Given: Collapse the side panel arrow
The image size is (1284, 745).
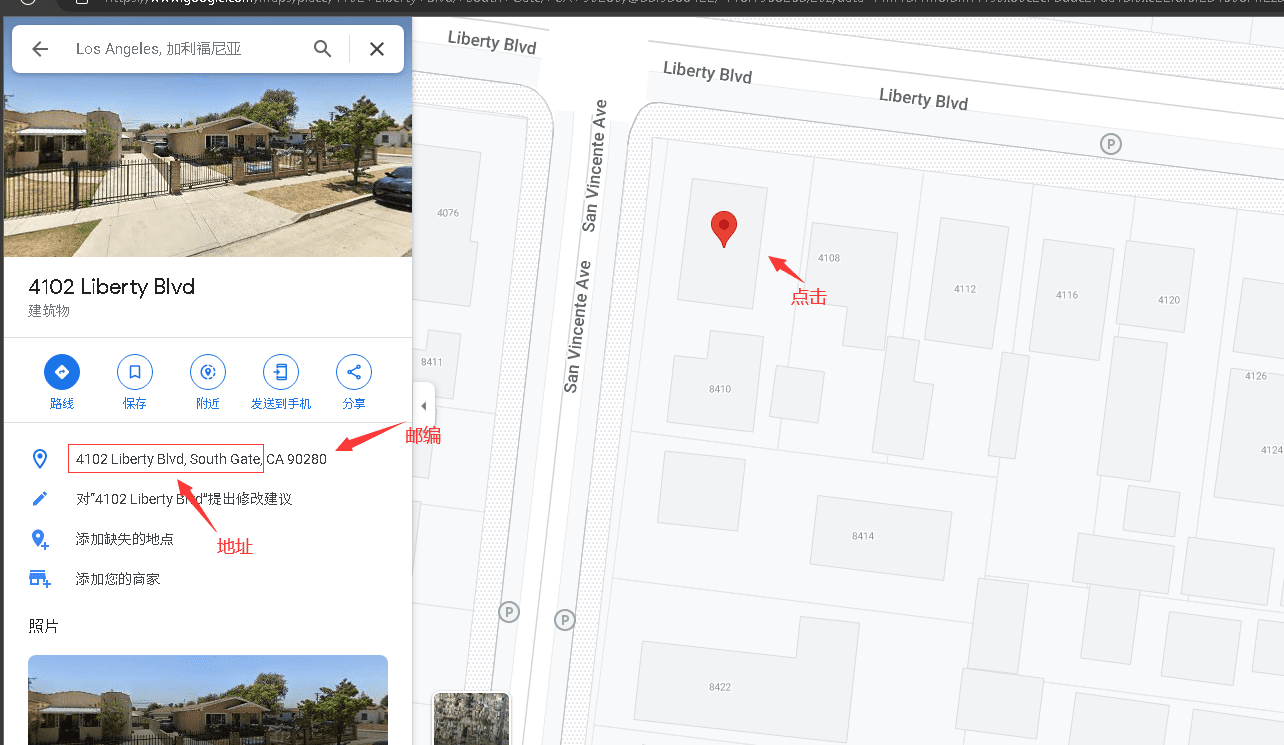Looking at the screenshot, I should pos(424,406).
